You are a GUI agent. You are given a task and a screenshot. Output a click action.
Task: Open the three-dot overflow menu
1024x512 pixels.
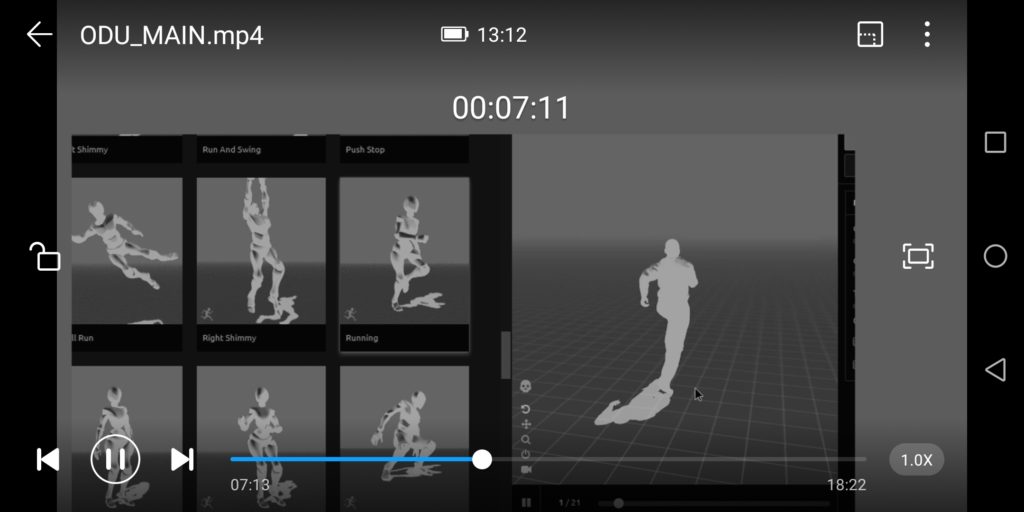pyautogui.click(x=927, y=34)
